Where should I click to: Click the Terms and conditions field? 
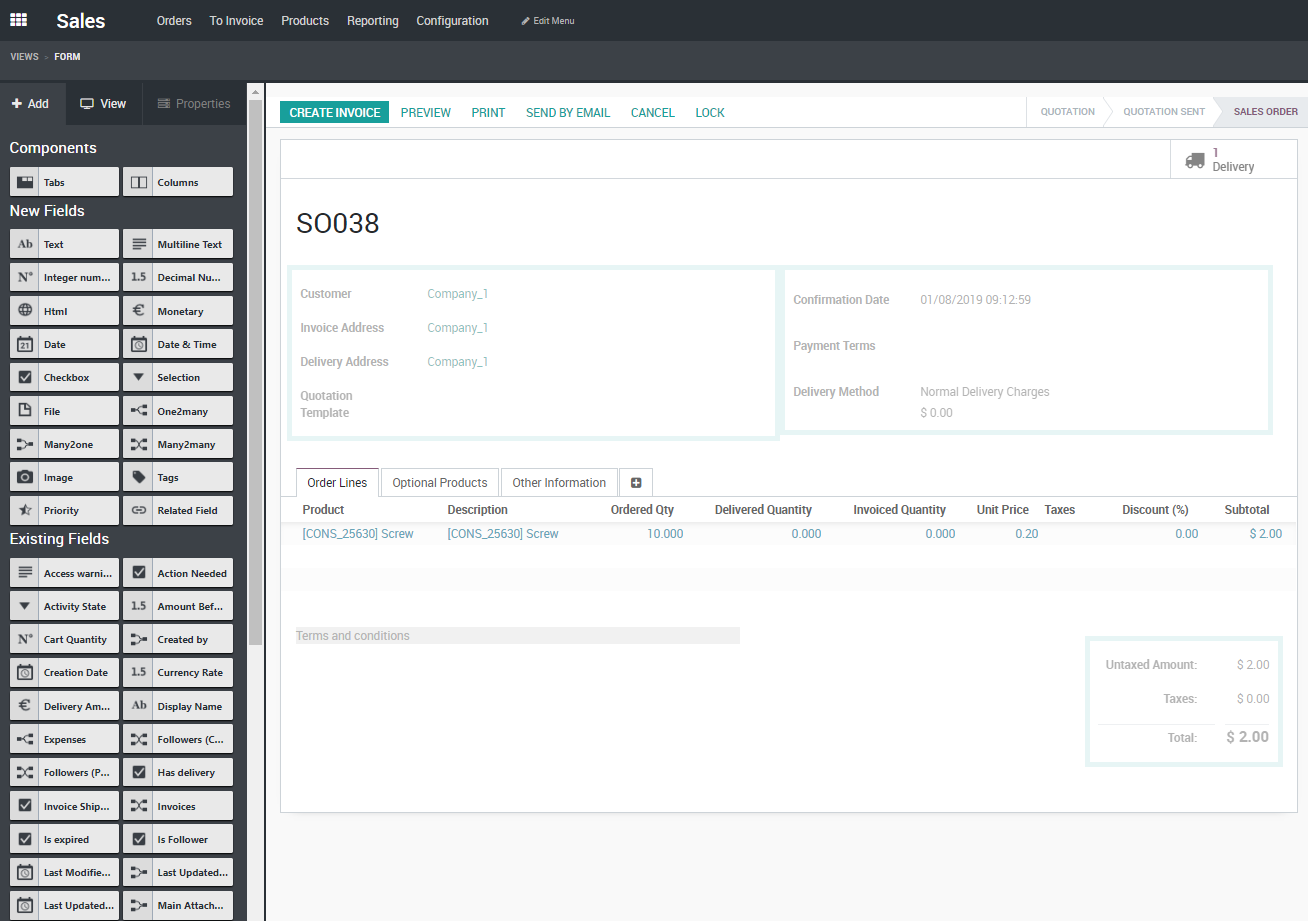(518, 636)
